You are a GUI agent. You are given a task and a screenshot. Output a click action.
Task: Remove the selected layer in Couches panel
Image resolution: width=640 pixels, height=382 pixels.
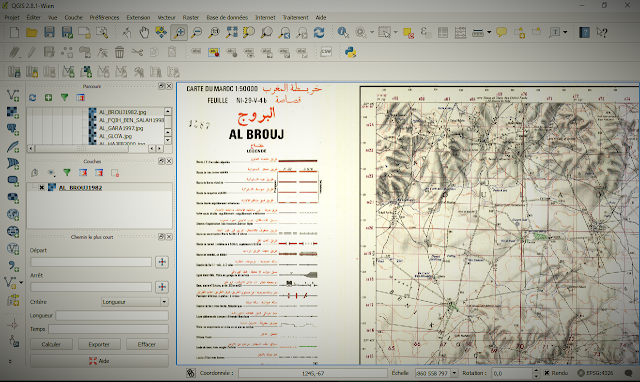coord(115,173)
